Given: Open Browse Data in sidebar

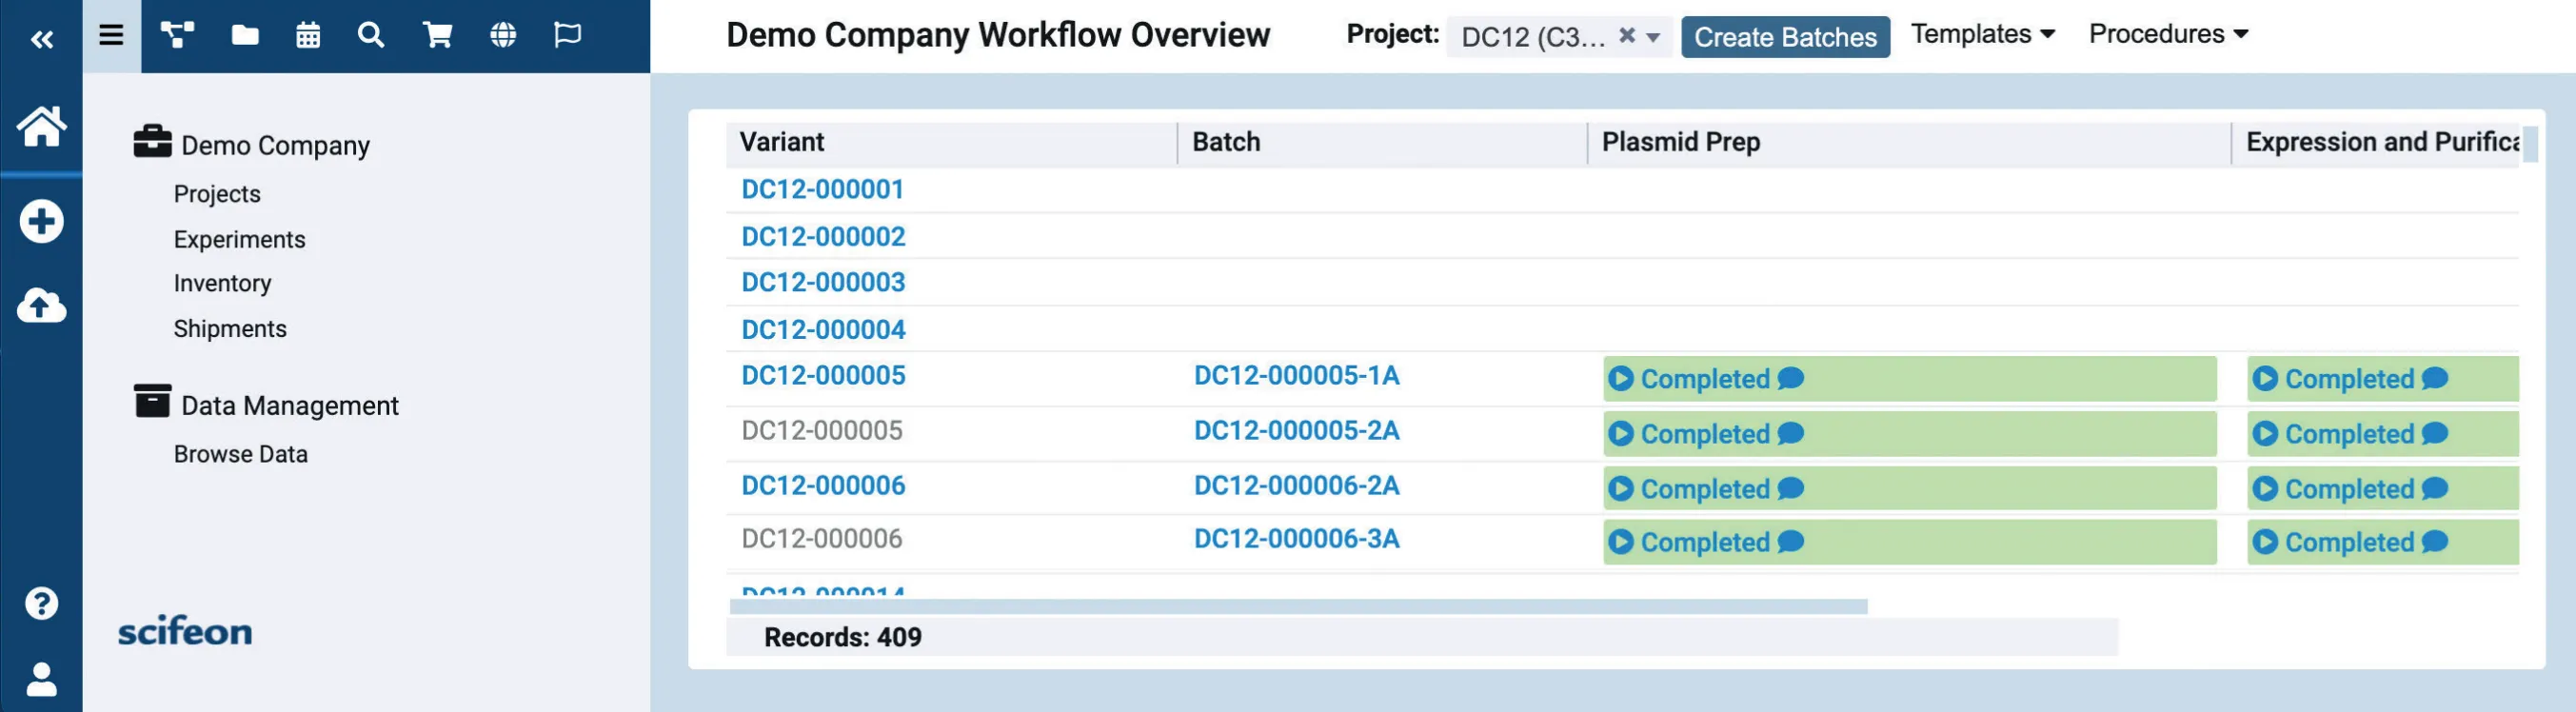Looking at the screenshot, I should pos(240,454).
